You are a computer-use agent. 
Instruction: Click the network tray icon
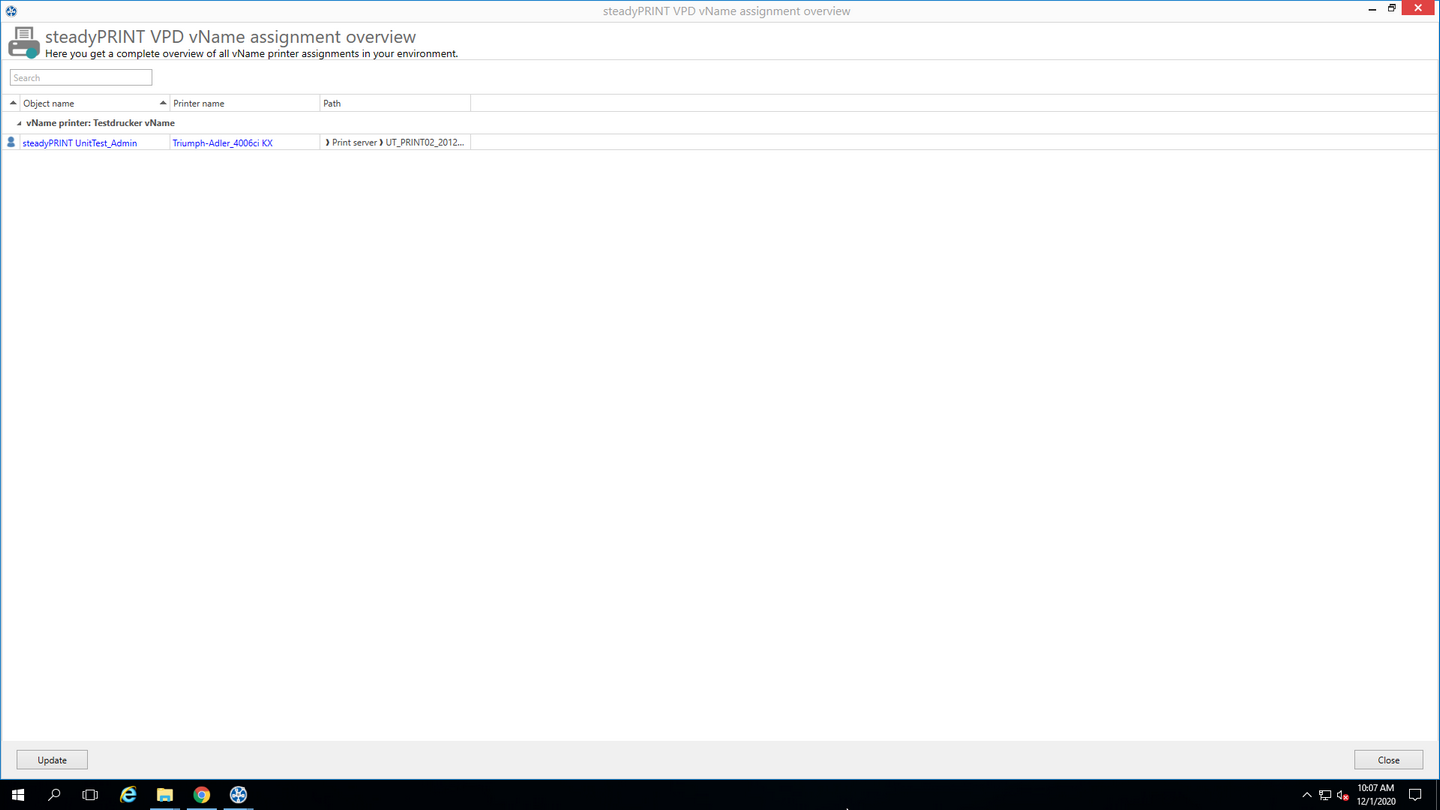pos(1325,795)
